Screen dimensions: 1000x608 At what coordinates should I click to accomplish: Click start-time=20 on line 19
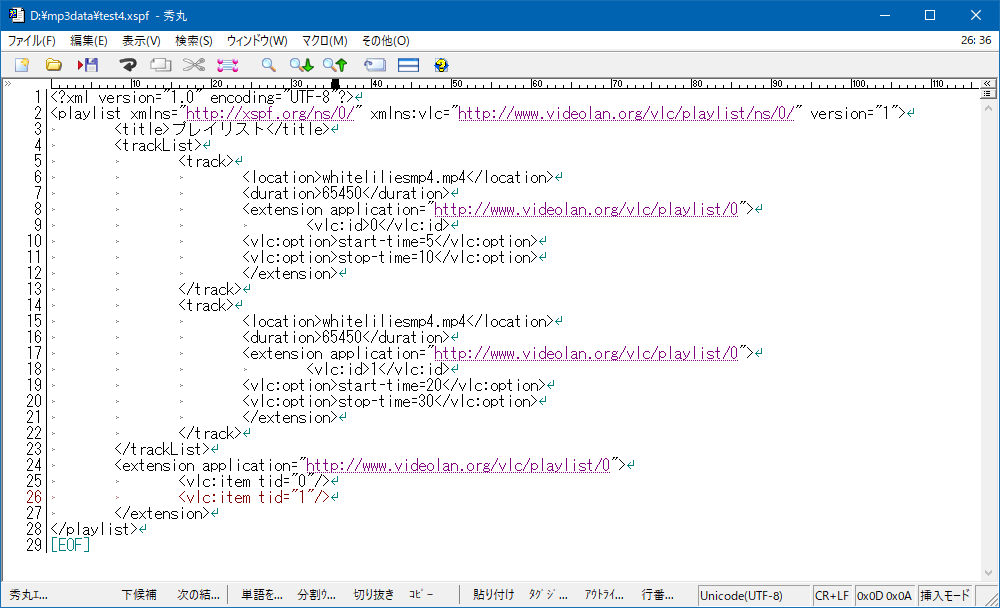pos(390,385)
